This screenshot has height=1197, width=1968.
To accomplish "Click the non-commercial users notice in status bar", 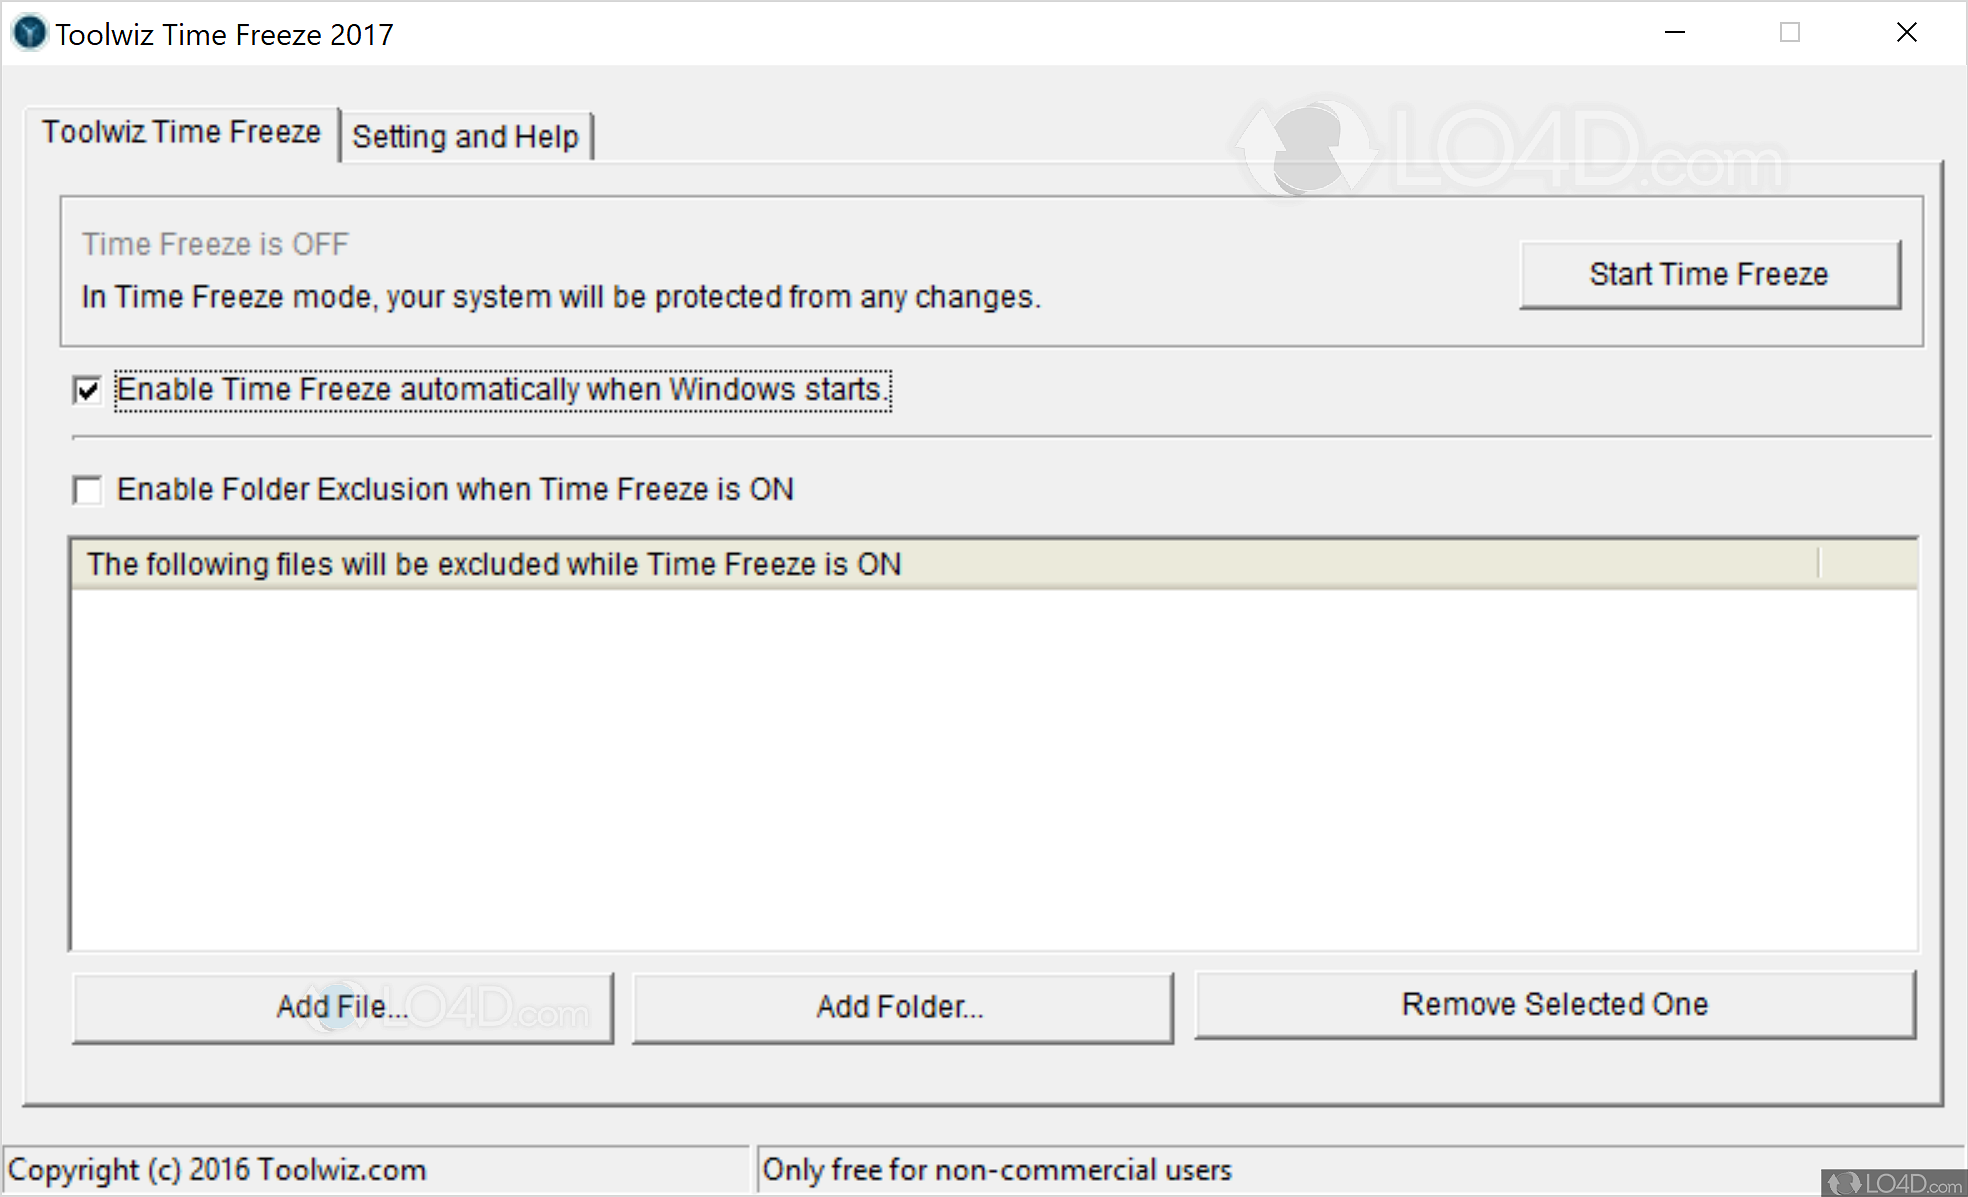I will click(995, 1169).
